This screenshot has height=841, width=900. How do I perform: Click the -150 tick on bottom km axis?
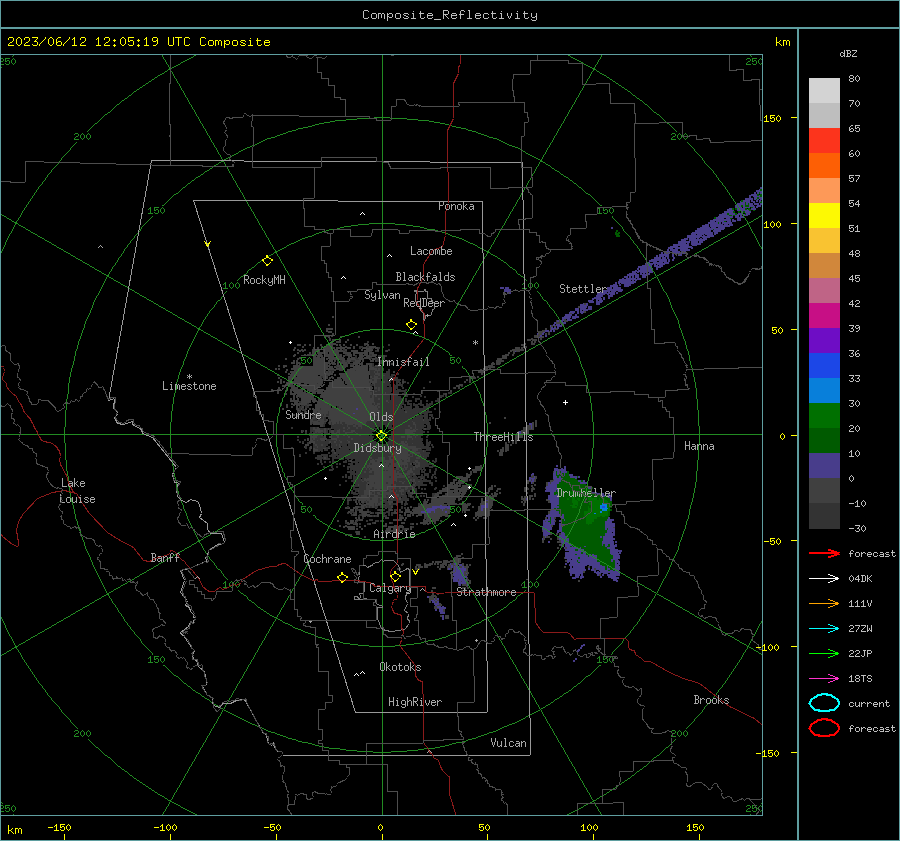tap(59, 827)
